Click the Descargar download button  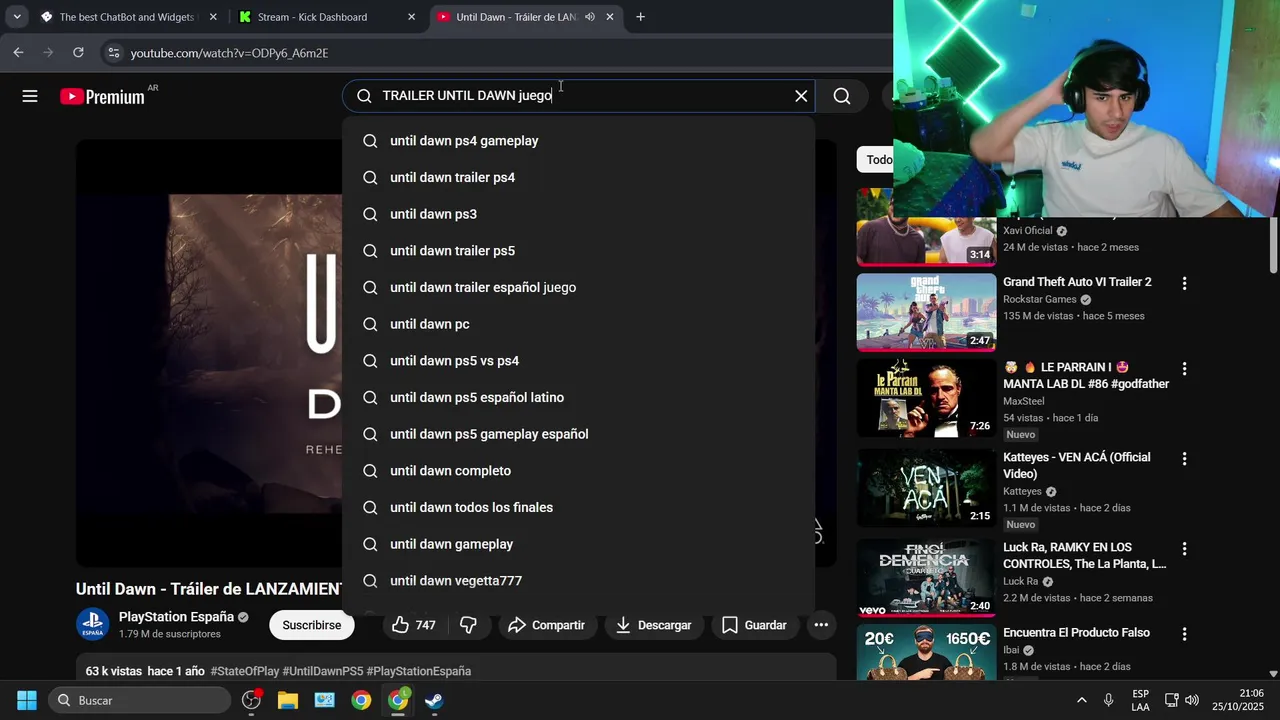click(653, 625)
